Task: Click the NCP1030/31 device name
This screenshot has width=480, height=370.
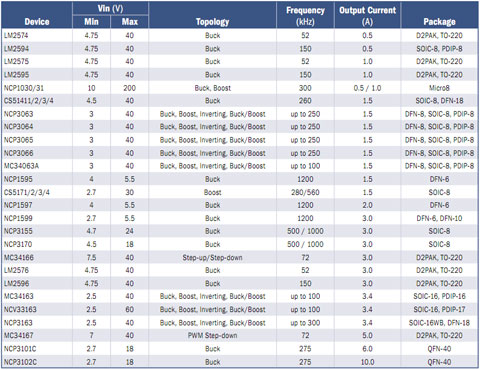Action: 24,88
